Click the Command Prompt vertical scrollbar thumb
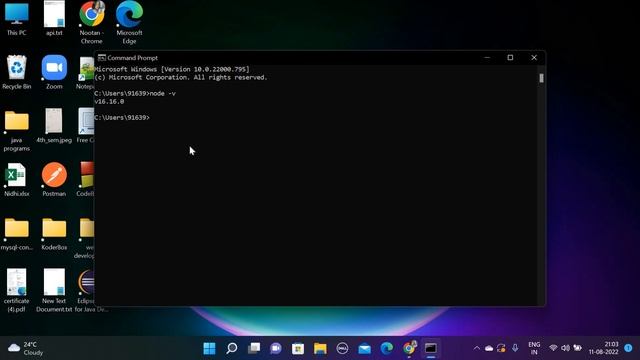This screenshot has height=360, width=640. pyautogui.click(x=541, y=78)
